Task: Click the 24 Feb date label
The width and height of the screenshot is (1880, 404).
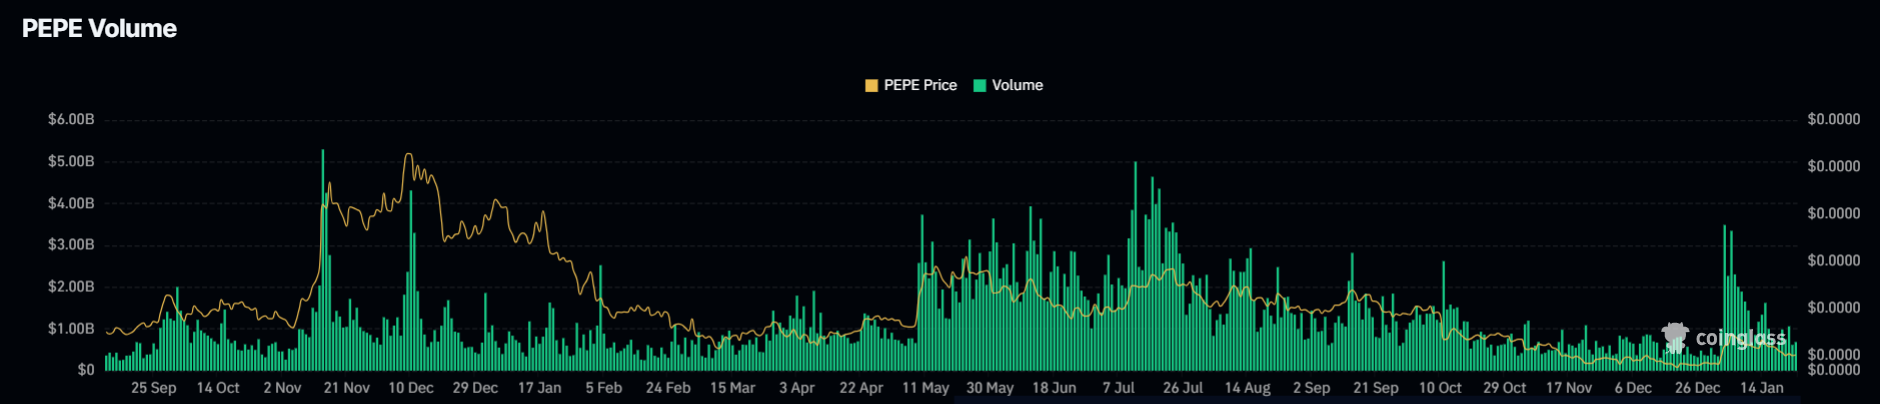Action: pos(668,388)
